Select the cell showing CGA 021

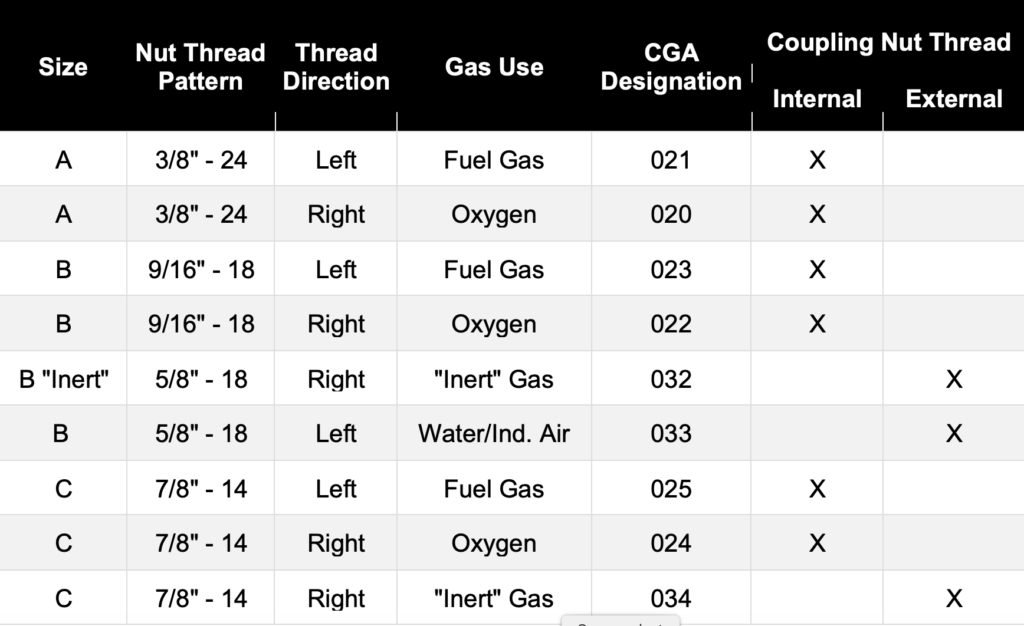[x=671, y=159]
